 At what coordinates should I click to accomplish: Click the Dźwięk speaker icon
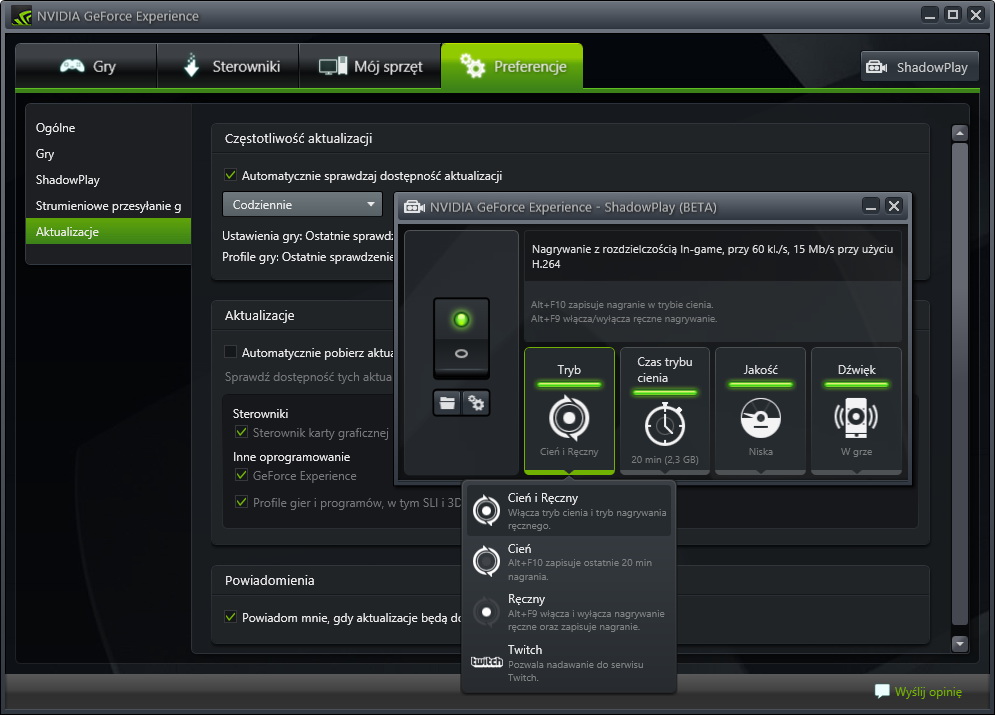[x=856, y=417]
